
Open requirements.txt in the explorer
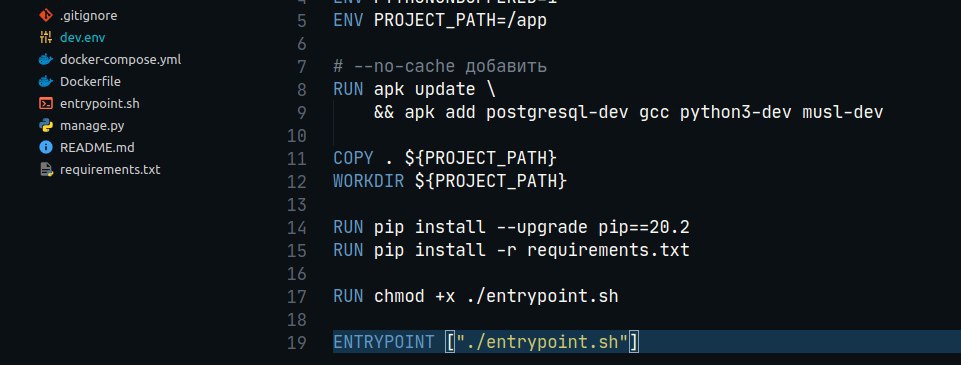click(110, 170)
